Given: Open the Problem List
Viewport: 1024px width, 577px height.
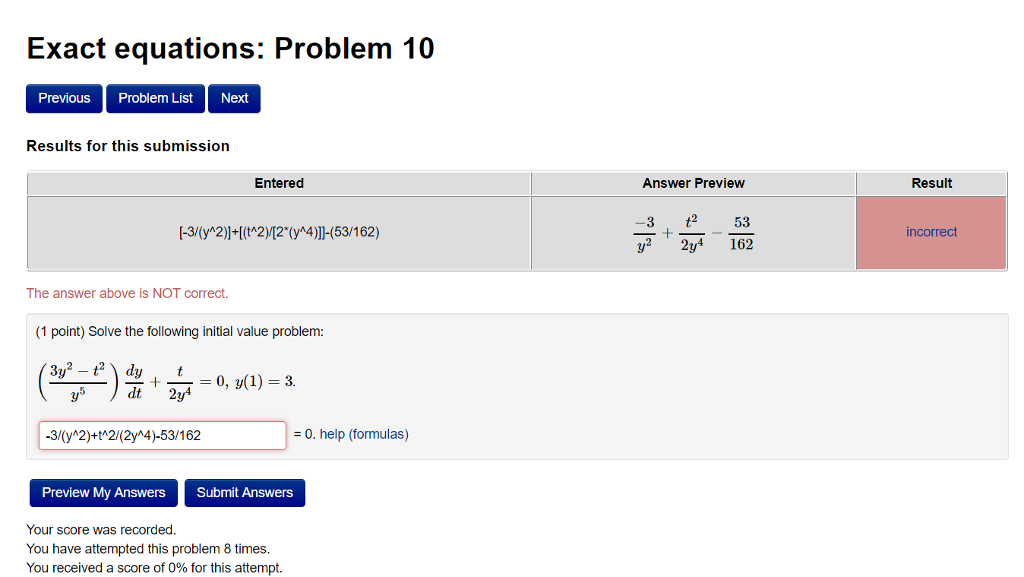Looking at the screenshot, I should tap(155, 98).
